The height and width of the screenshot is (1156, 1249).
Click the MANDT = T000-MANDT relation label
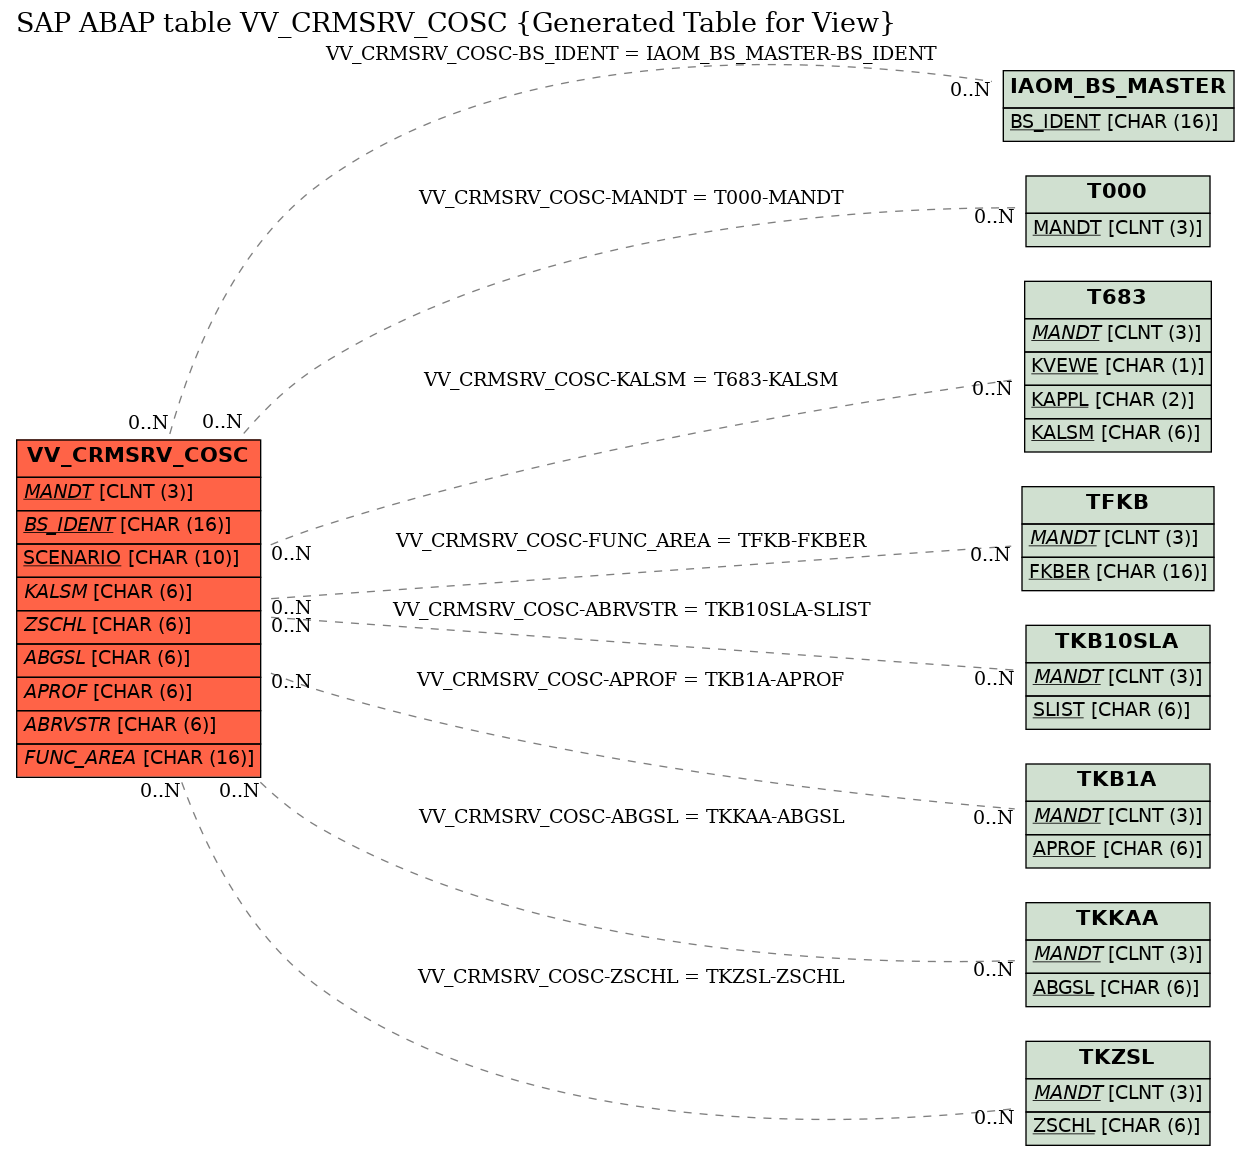point(631,198)
